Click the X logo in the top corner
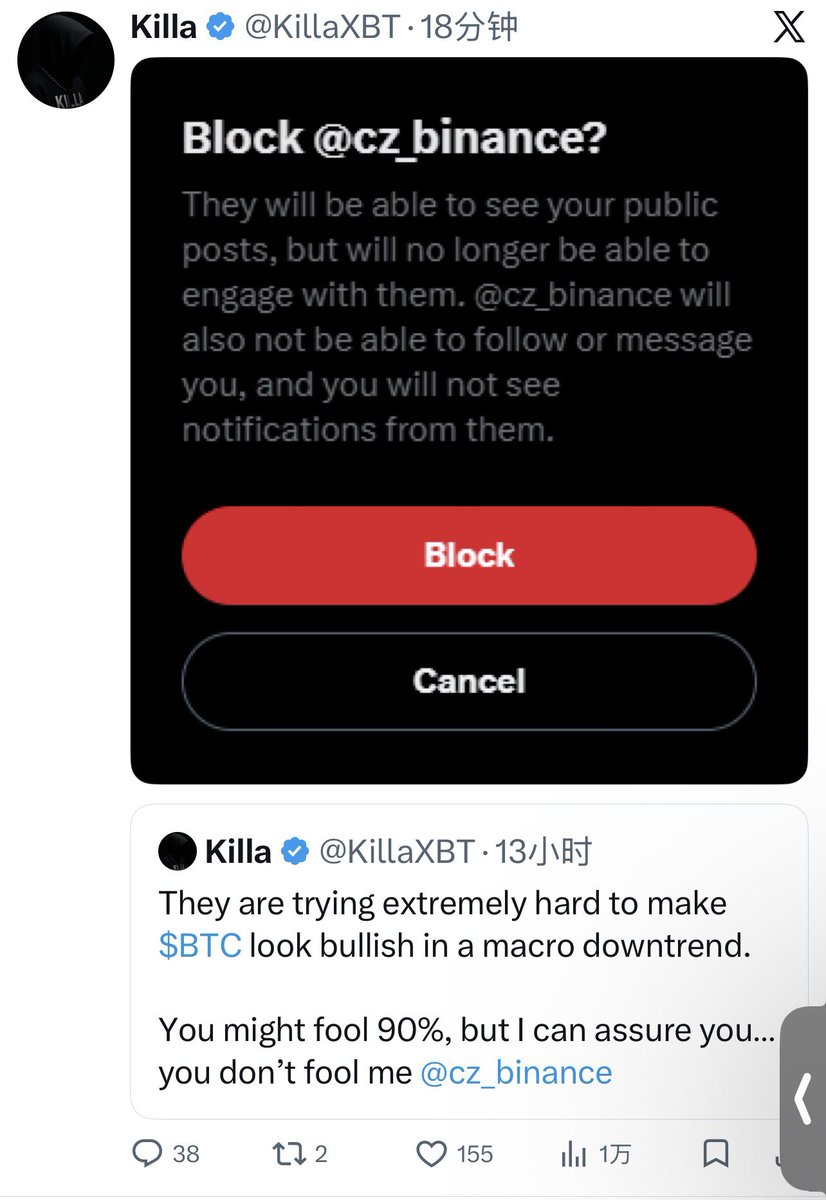The width and height of the screenshot is (826, 1200). [x=789, y=28]
